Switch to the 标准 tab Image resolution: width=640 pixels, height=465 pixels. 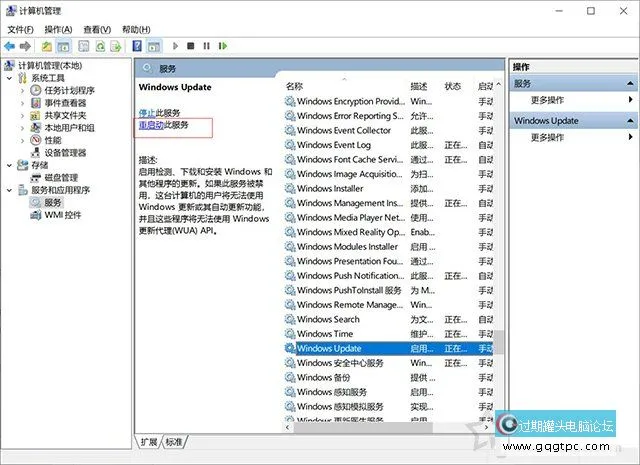tap(174, 442)
